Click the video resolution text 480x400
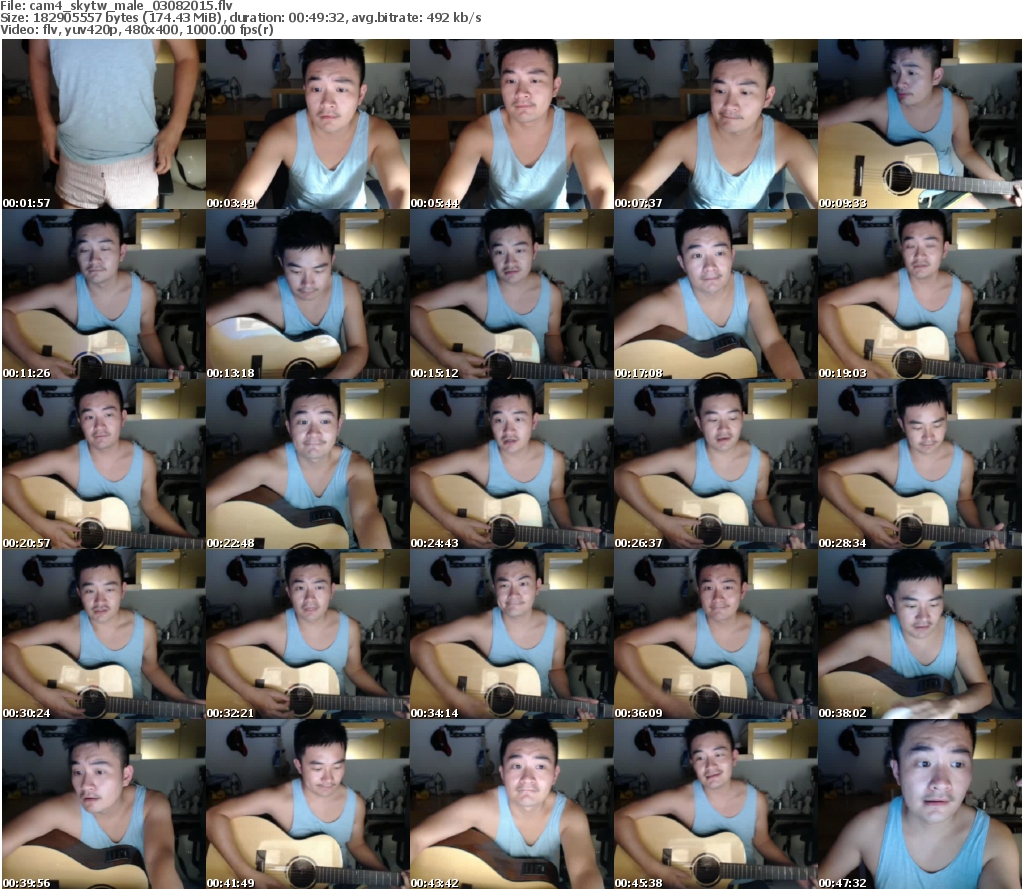Viewport: 1024px width, 889px height. click(x=152, y=29)
